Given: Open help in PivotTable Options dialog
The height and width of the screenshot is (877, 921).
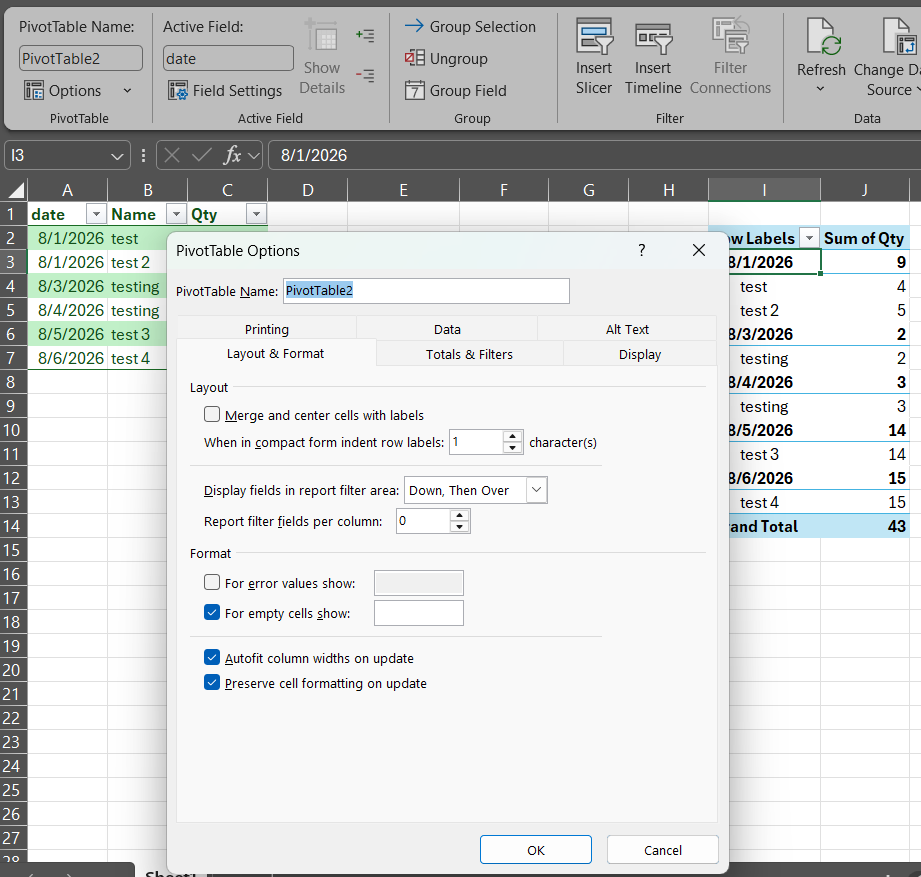Looking at the screenshot, I should [641, 250].
